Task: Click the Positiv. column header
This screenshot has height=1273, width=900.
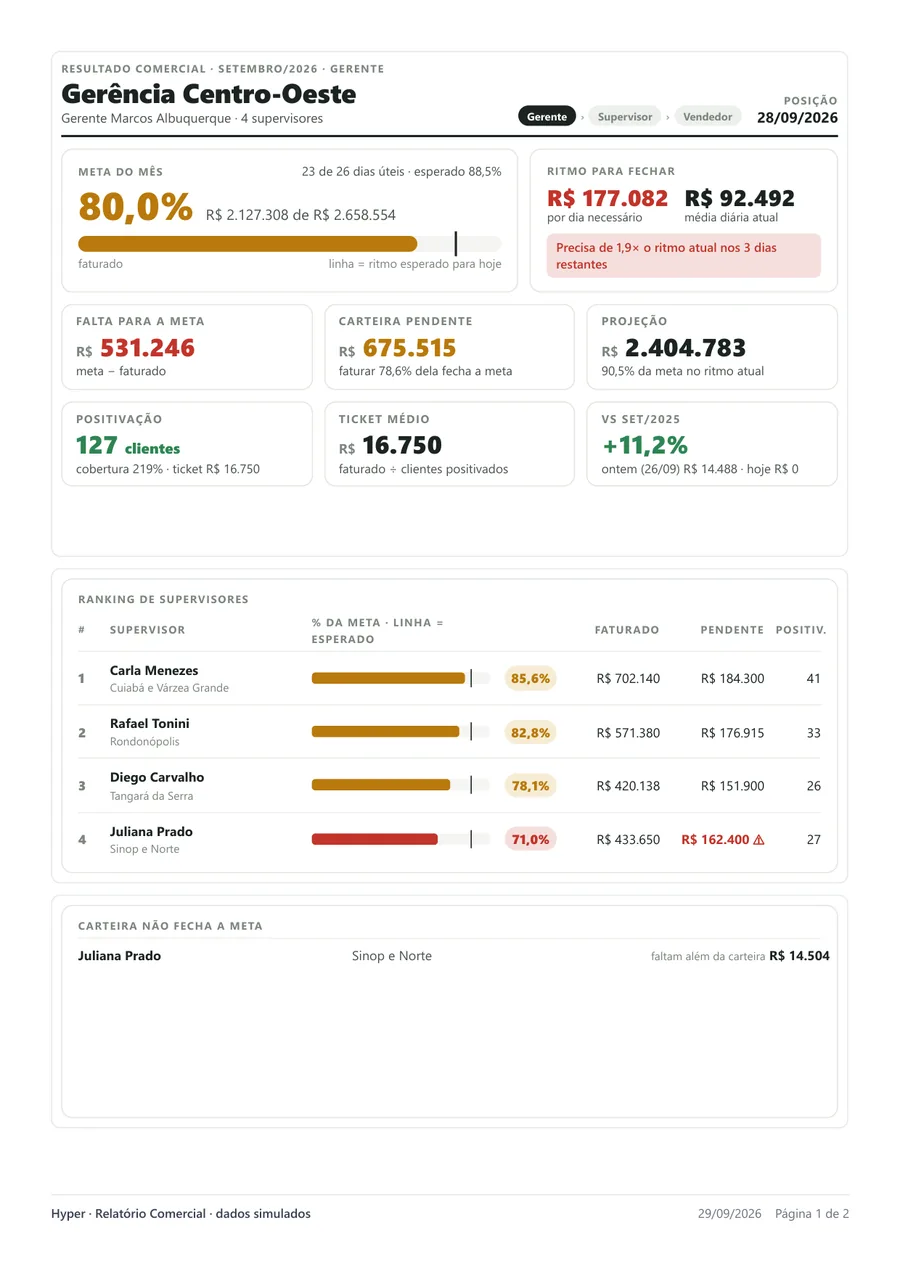Action: click(x=801, y=630)
